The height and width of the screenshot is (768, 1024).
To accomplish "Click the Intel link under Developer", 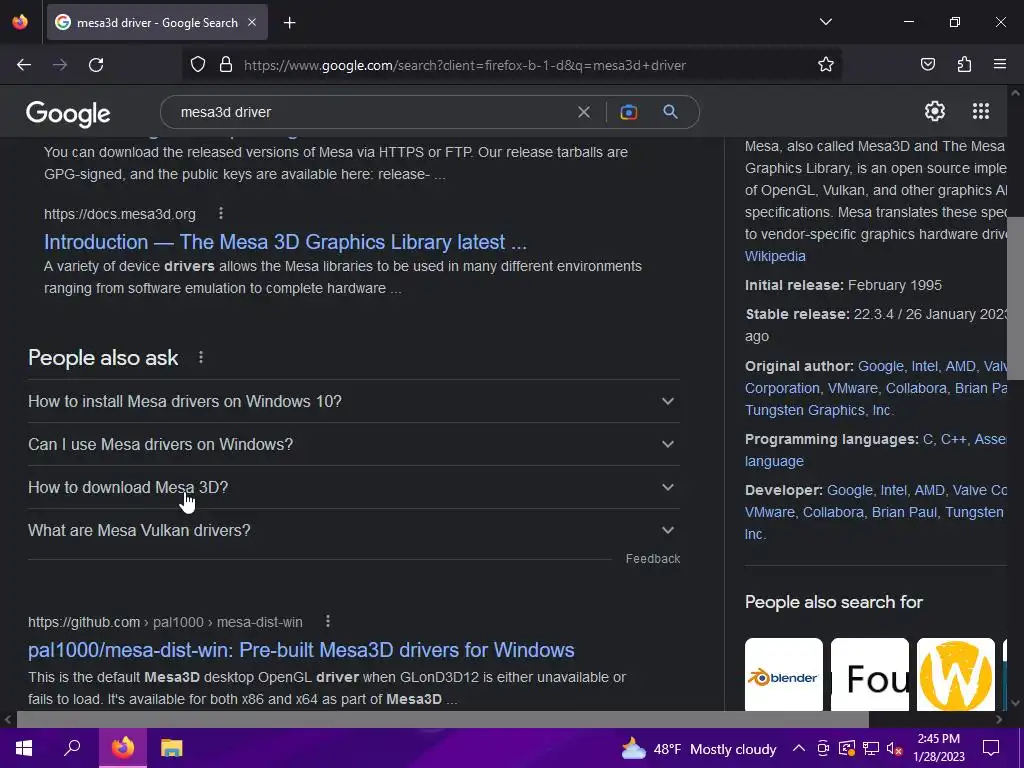I will pos(893,490).
